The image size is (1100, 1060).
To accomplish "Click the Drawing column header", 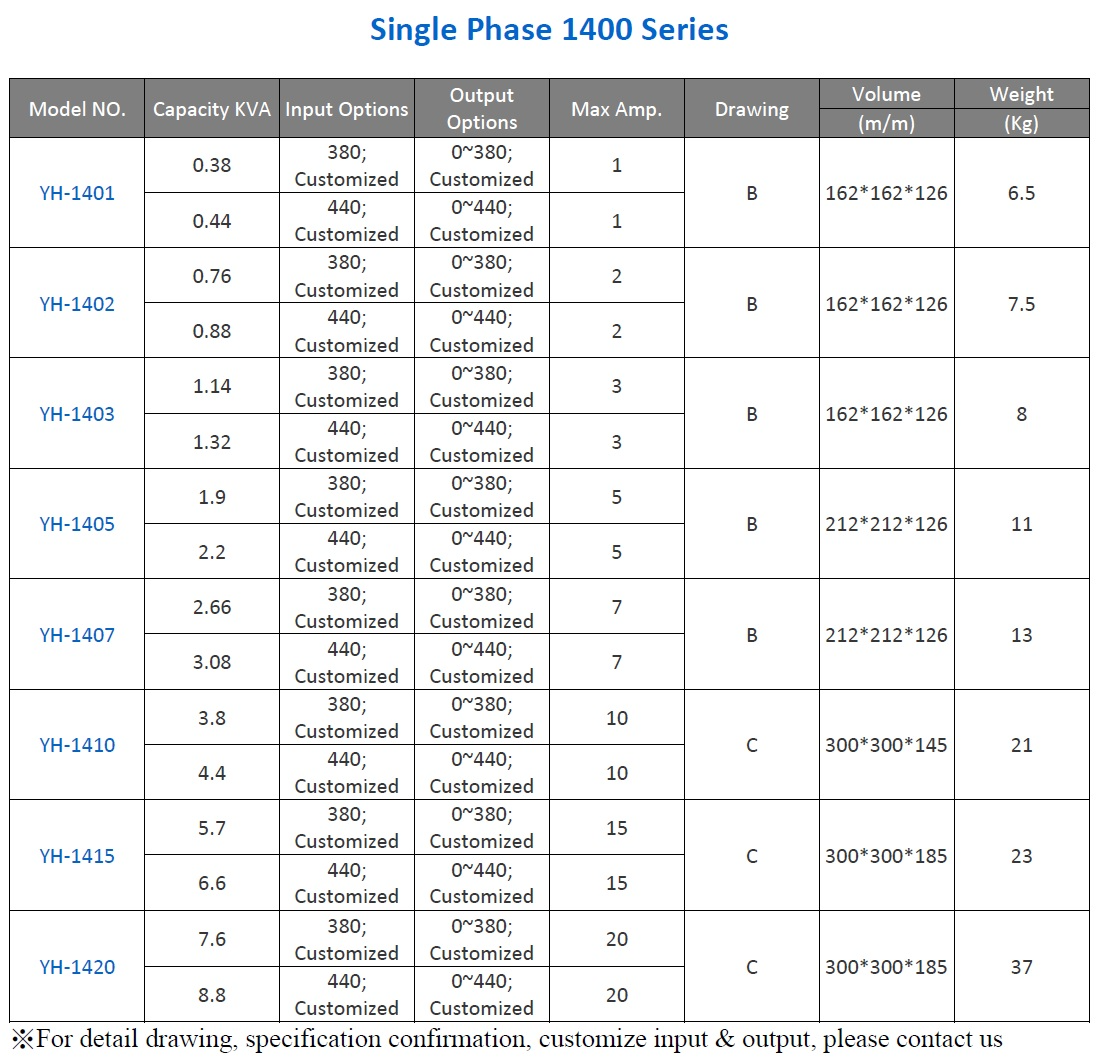I will point(752,109).
